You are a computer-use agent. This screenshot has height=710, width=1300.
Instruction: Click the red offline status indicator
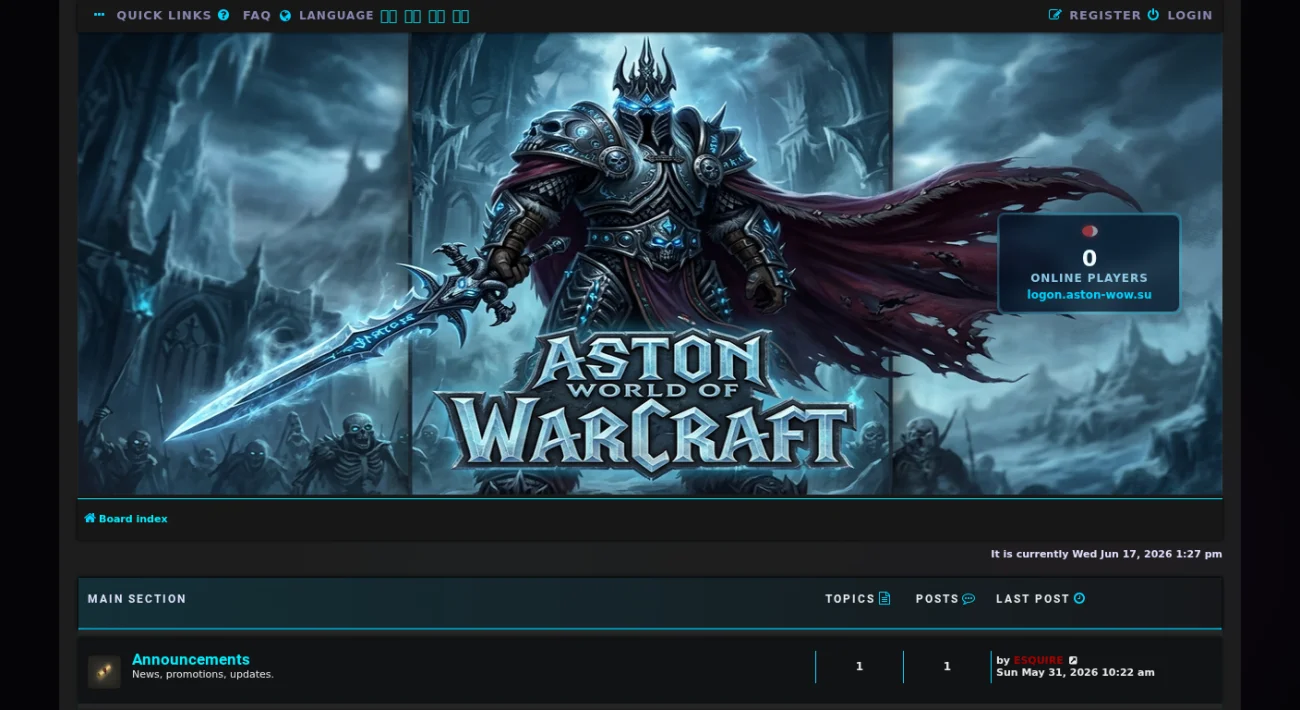pyautogui.click(x=1089, y=231)
